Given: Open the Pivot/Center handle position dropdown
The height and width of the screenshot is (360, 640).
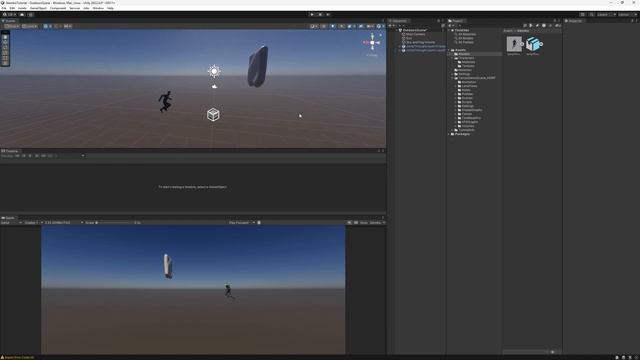Looking at the screenshot, I should [12, 26].
